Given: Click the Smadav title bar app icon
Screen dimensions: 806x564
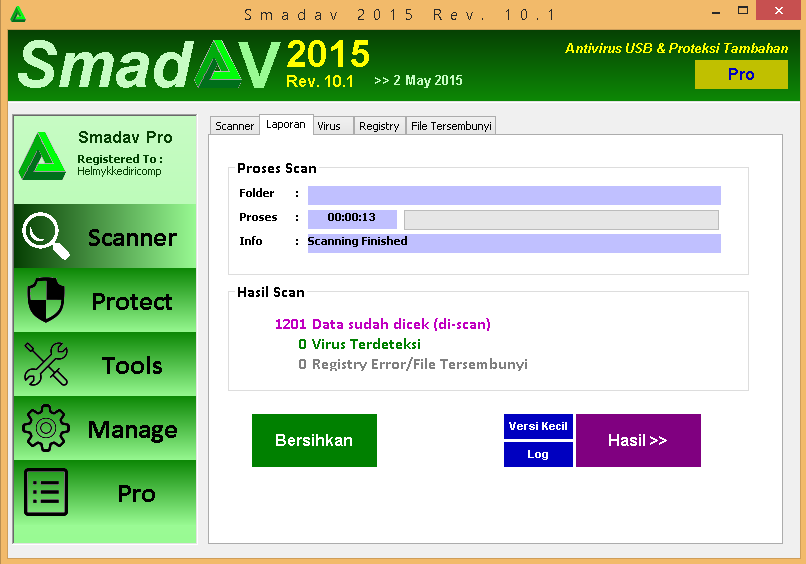Looking at the screenshot, I should click(18, 14).
